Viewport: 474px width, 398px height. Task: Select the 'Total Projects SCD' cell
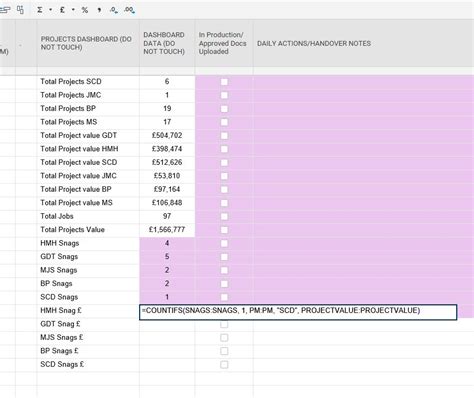pos(88,82)
